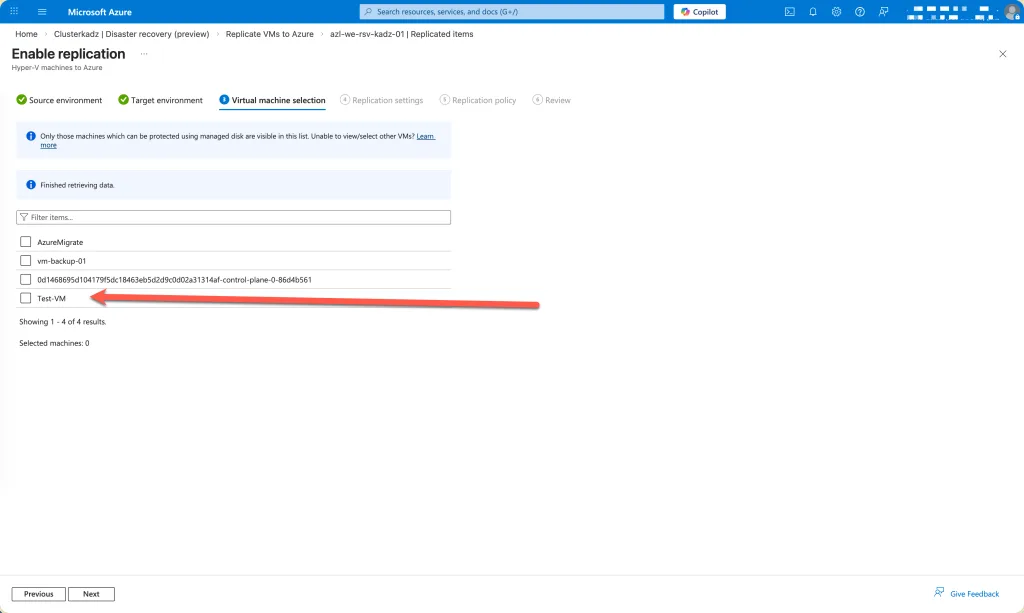Open the help question mark icon
Screen dimensions: 1024x613
click(859, 12)
